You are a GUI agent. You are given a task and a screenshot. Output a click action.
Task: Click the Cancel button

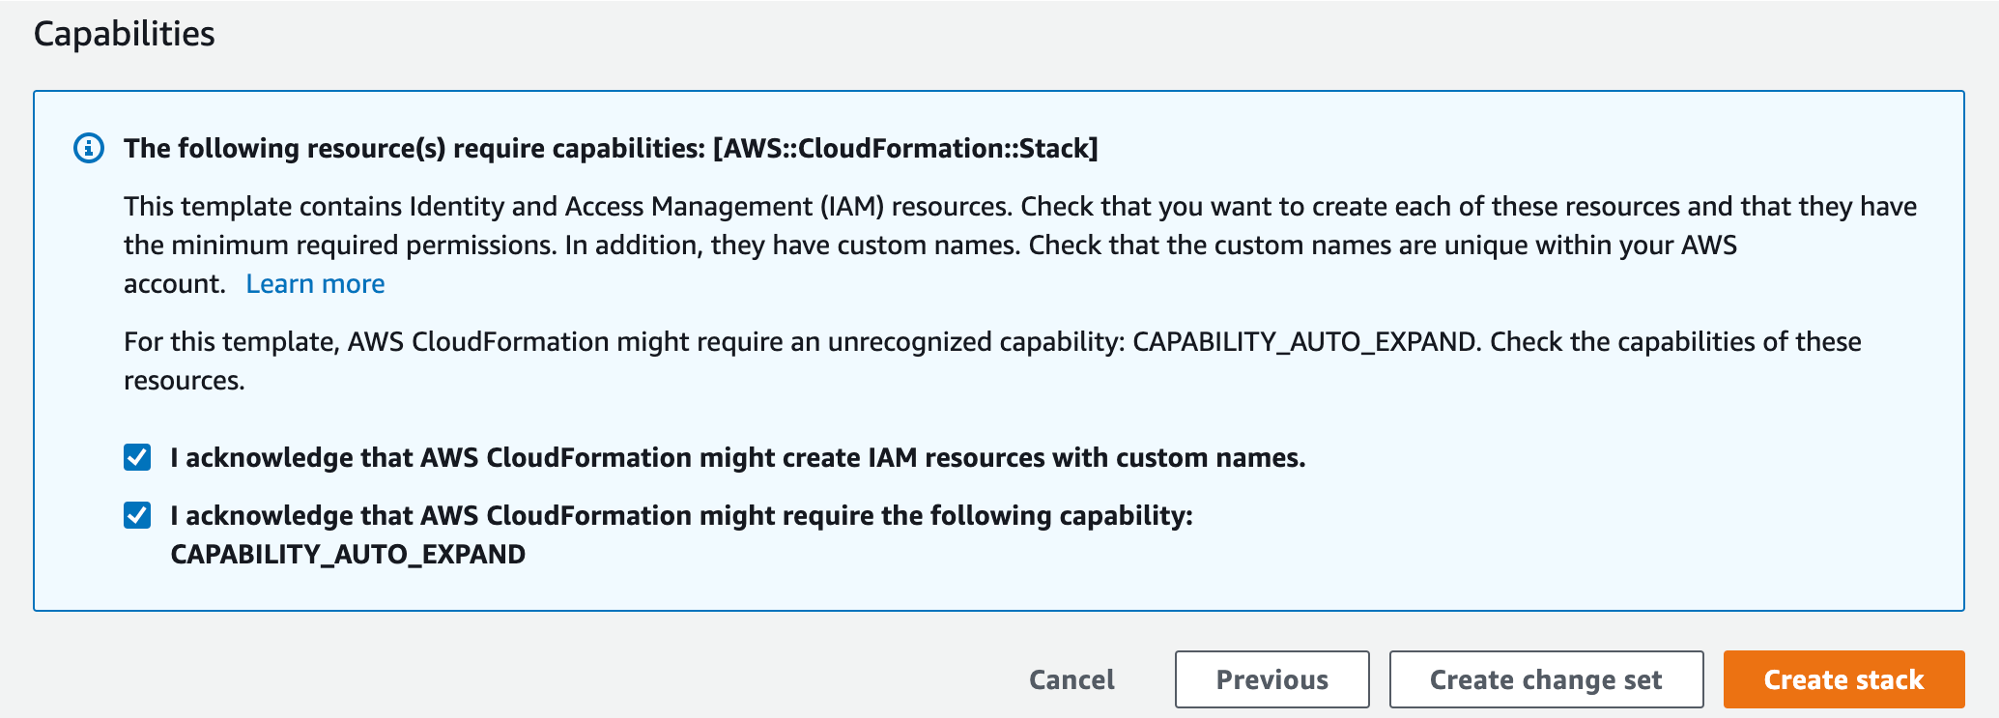pos(1072,680)
